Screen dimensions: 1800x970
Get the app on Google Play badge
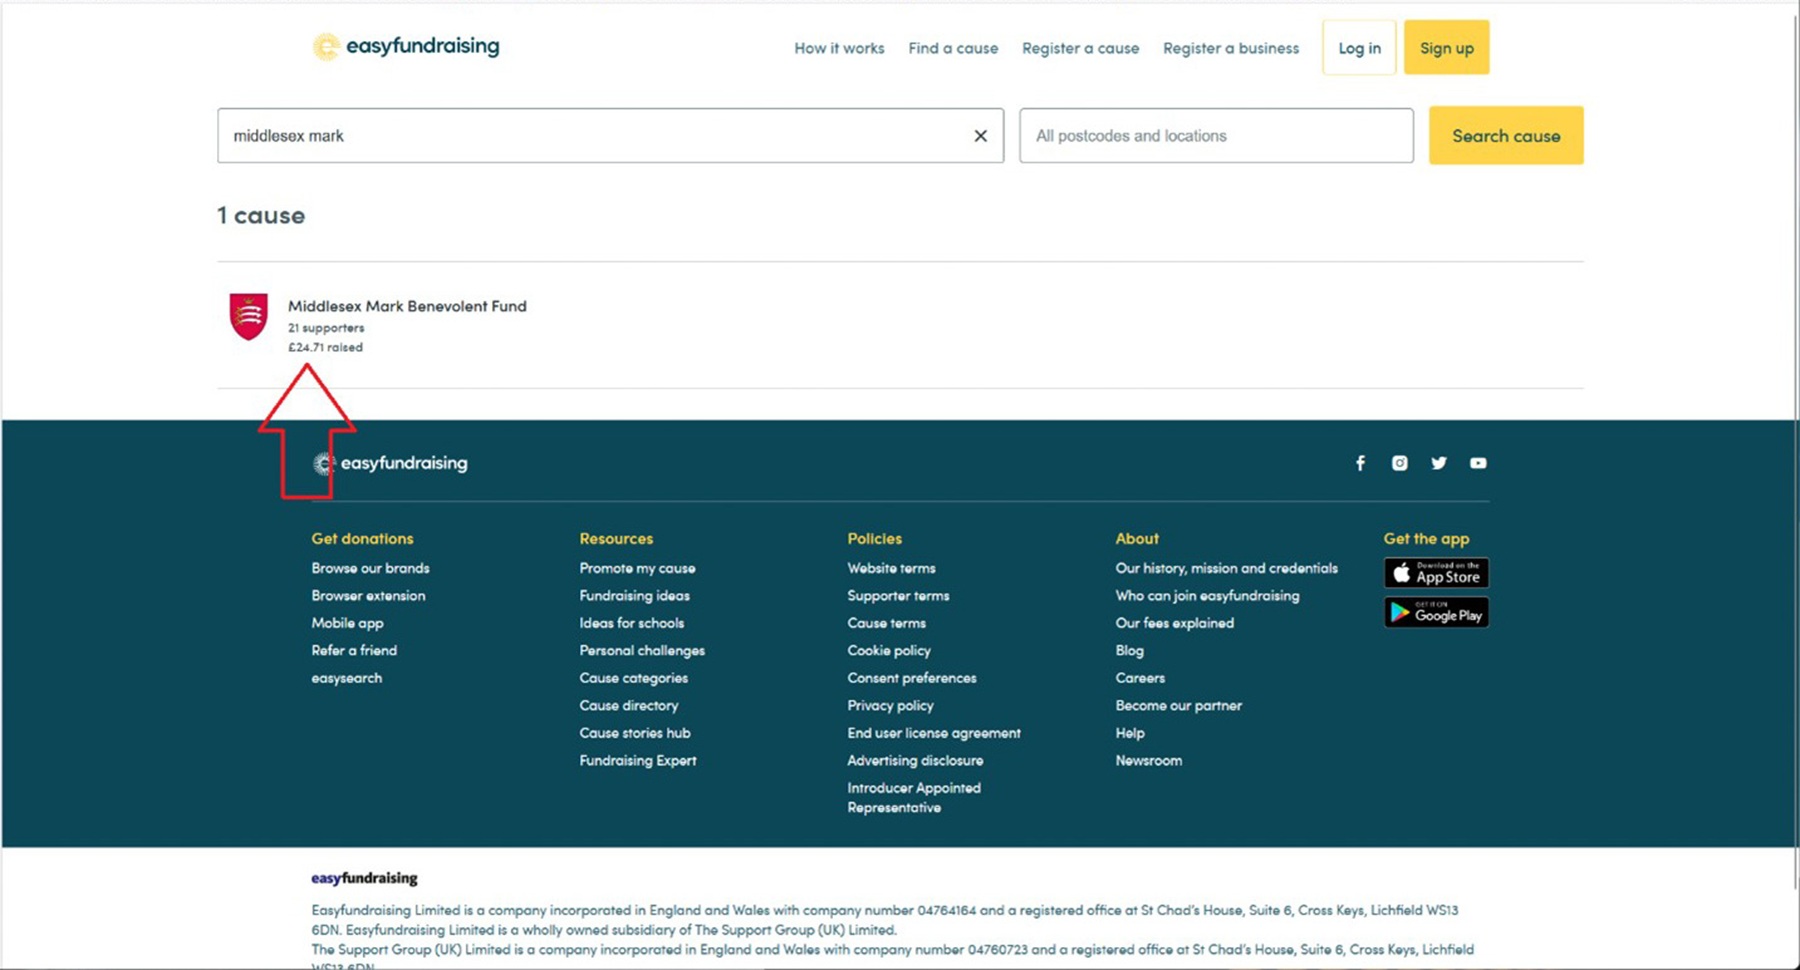[x=1436, y=612]
